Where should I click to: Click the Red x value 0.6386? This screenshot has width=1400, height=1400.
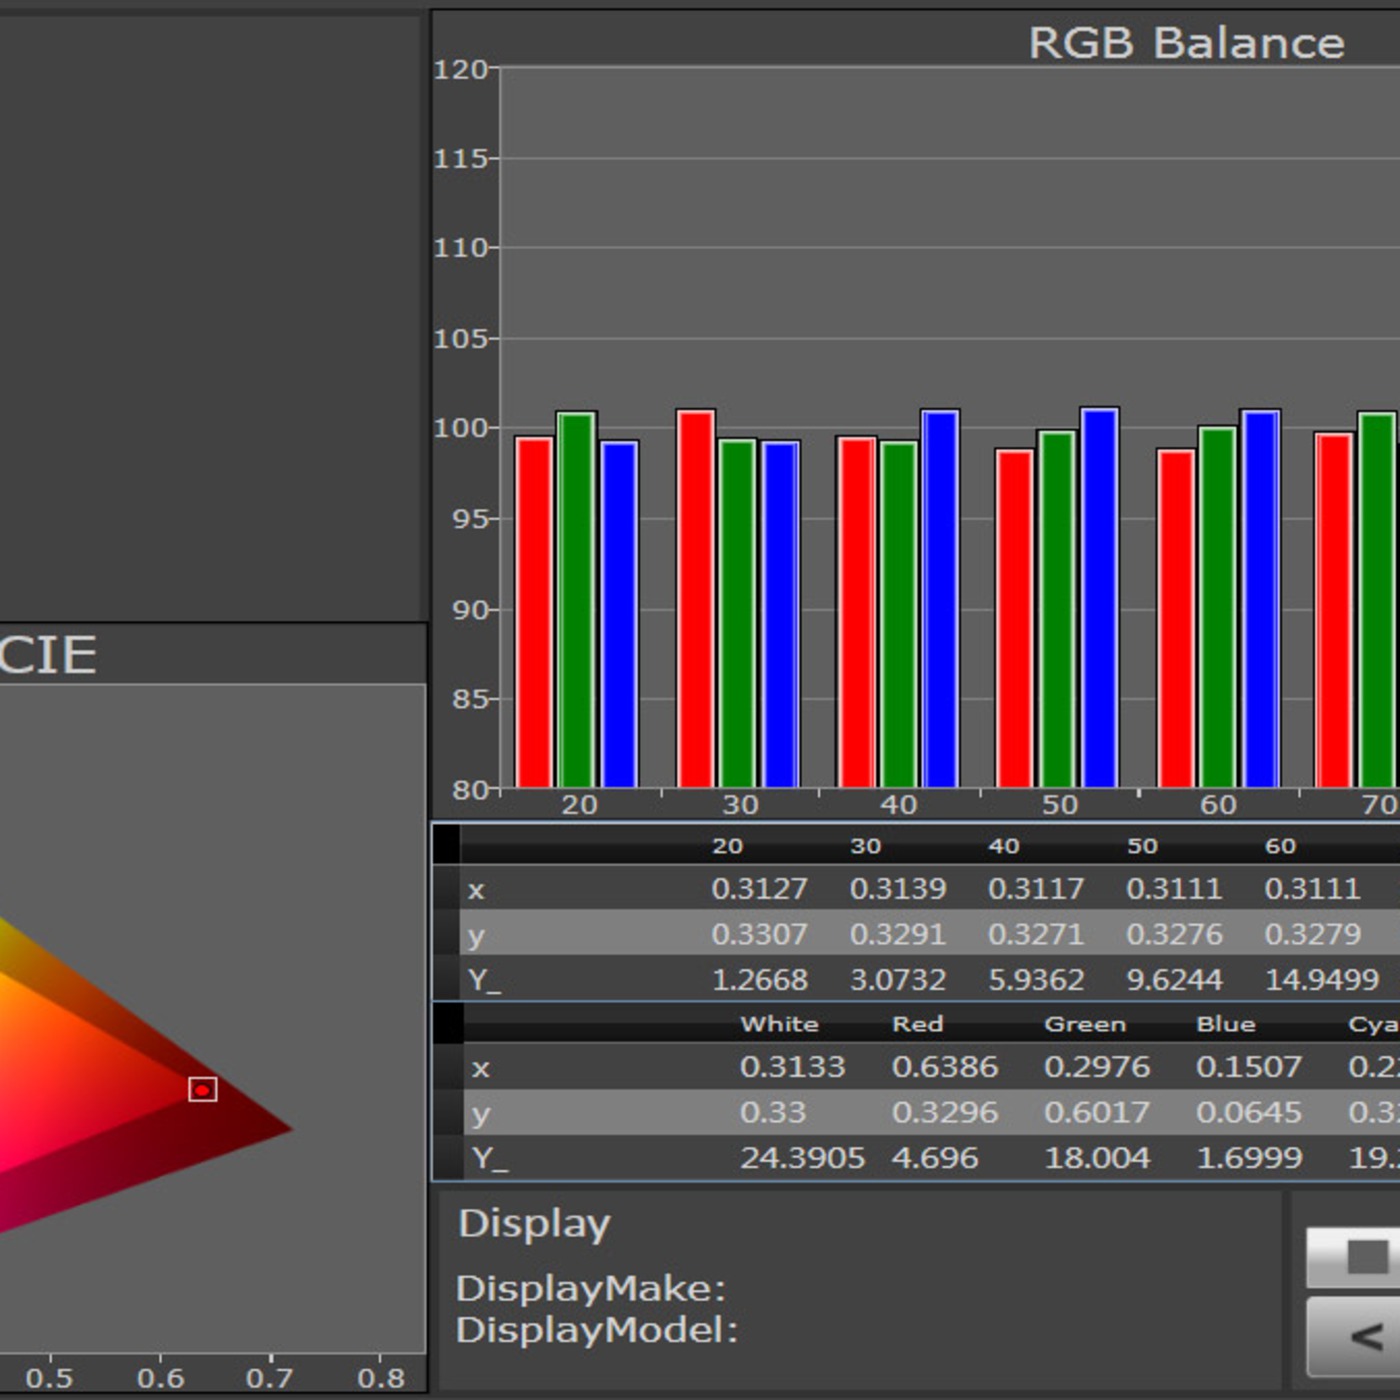pos(944,1067)
